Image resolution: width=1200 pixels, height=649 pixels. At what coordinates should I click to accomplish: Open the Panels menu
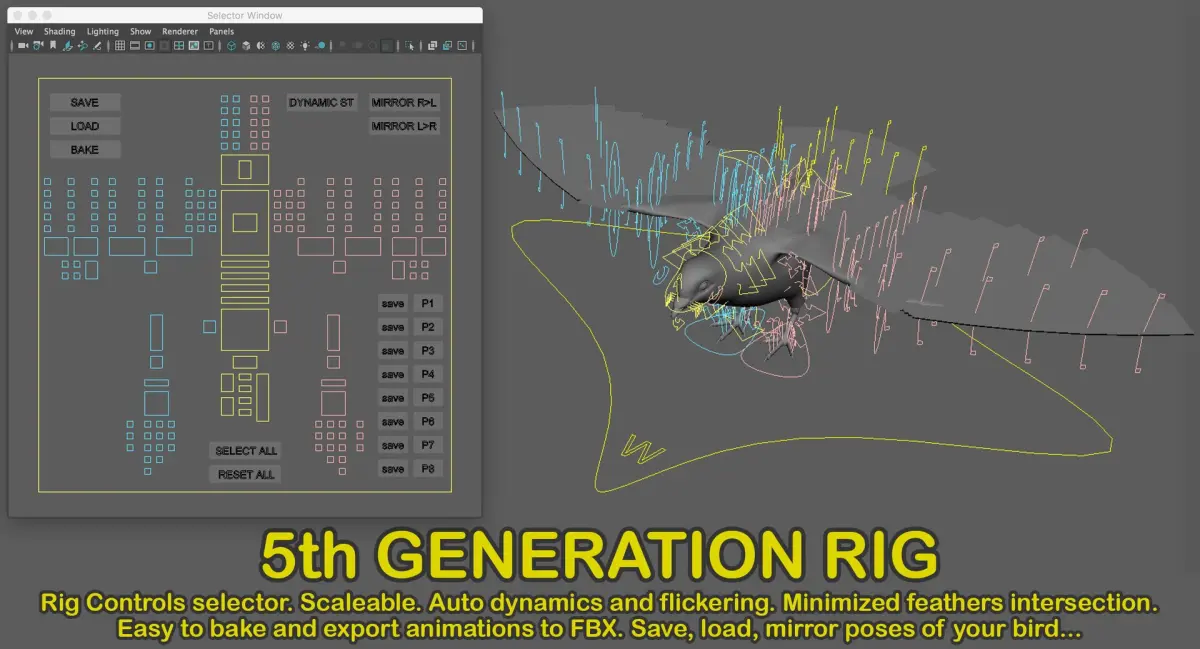(x=221, y=31)
